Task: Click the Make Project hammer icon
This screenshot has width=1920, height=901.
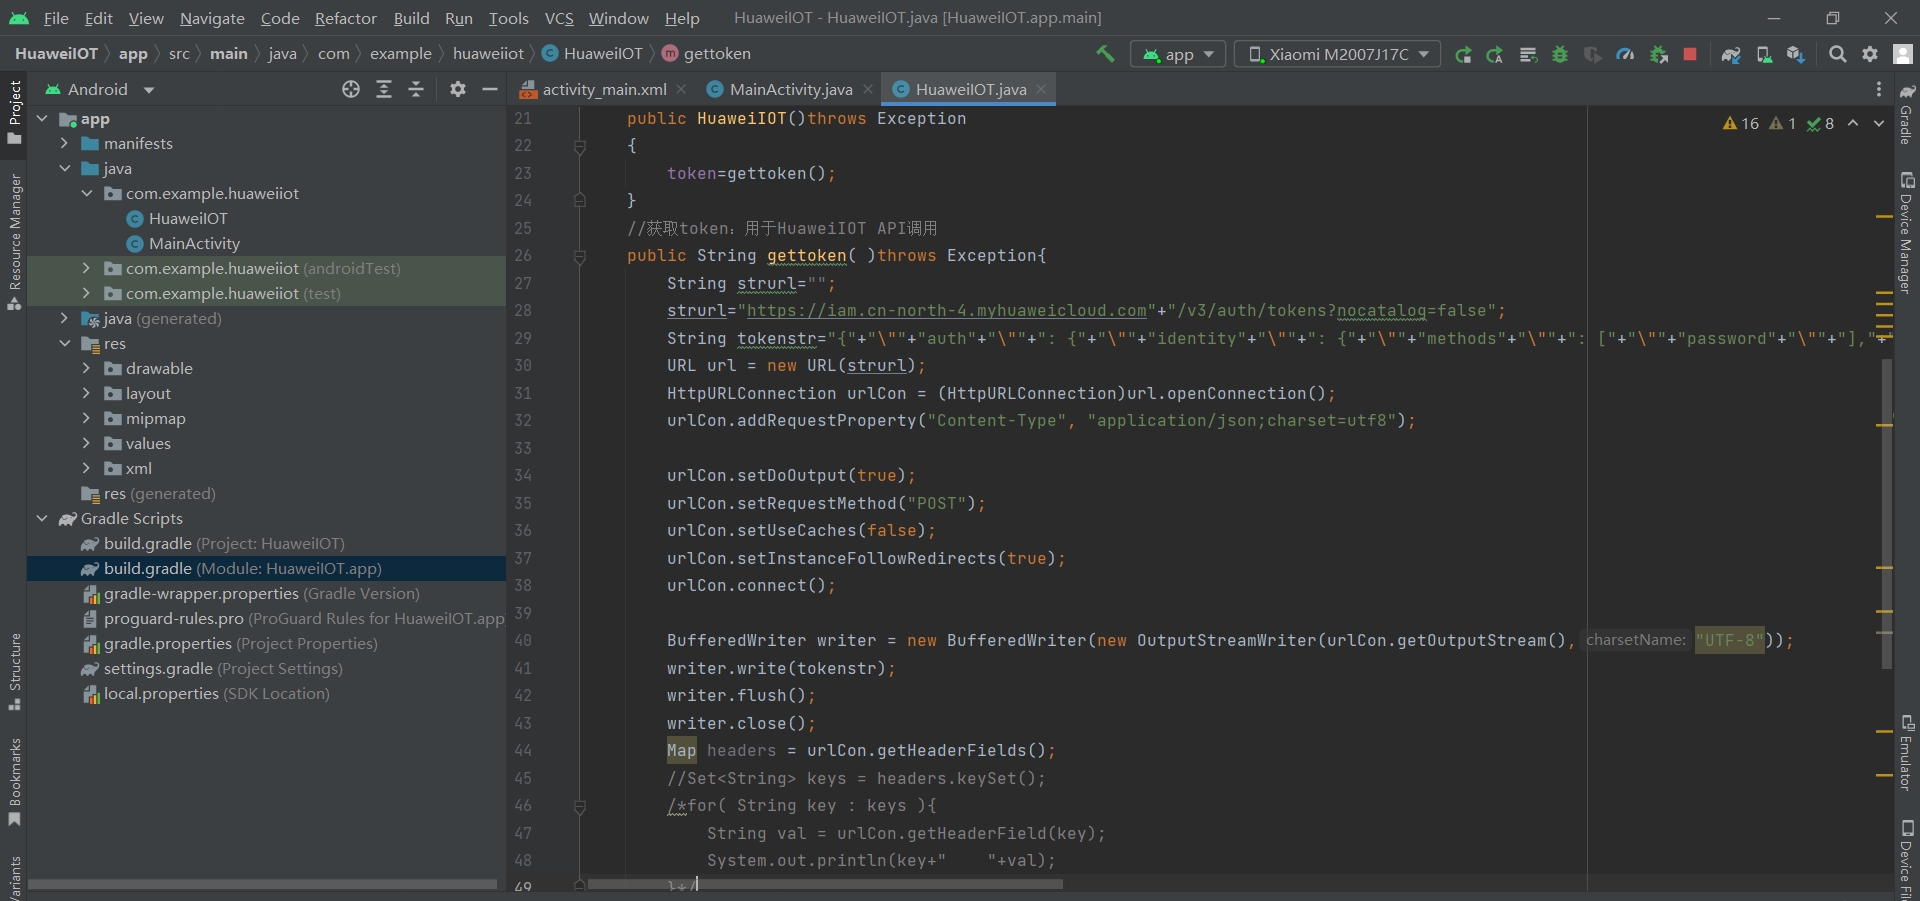Action: coord(1105,54)
